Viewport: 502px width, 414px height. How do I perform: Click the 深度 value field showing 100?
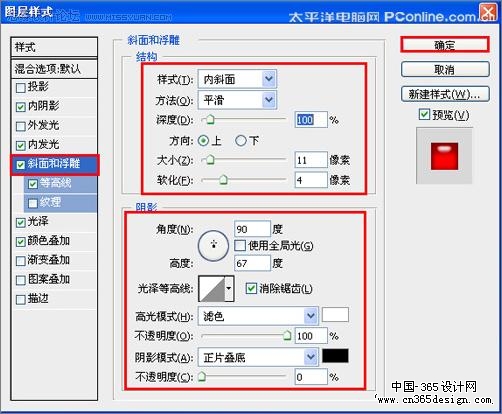tap(311, 120)
